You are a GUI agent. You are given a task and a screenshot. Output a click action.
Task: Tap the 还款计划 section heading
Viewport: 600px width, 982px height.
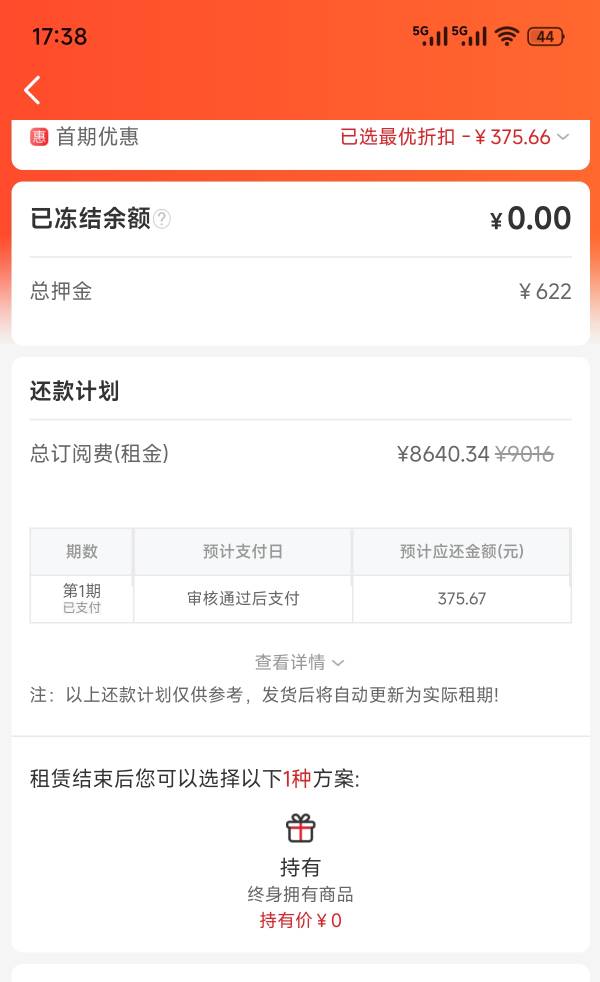75,391
